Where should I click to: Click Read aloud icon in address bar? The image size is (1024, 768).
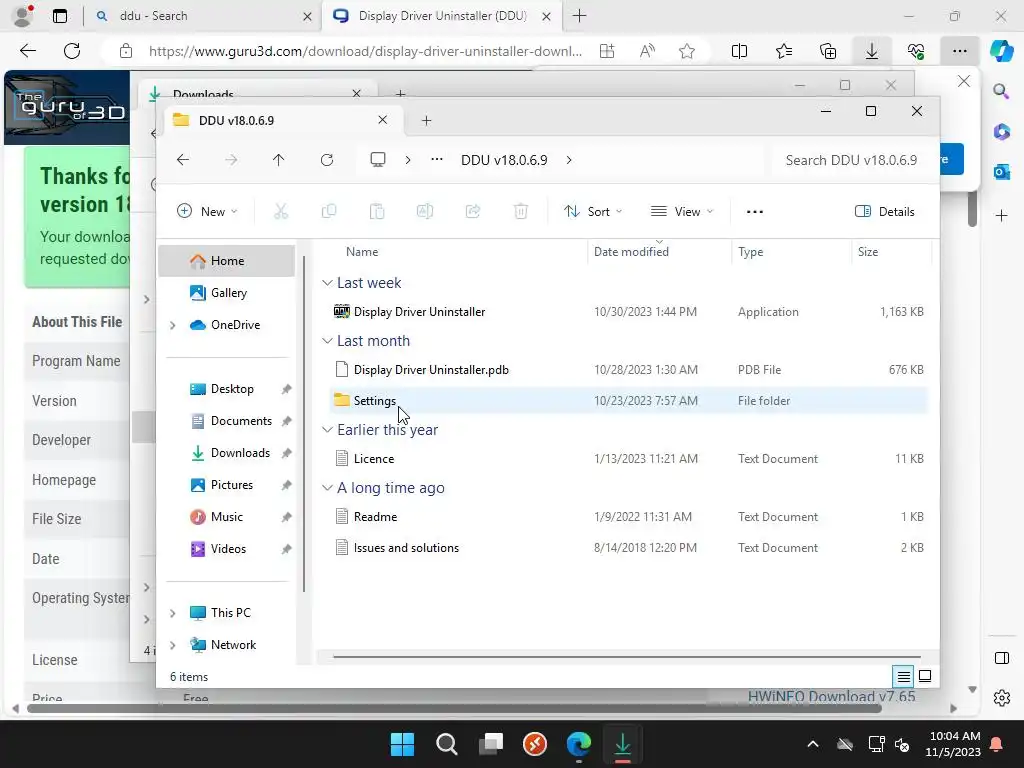(647, 51)
